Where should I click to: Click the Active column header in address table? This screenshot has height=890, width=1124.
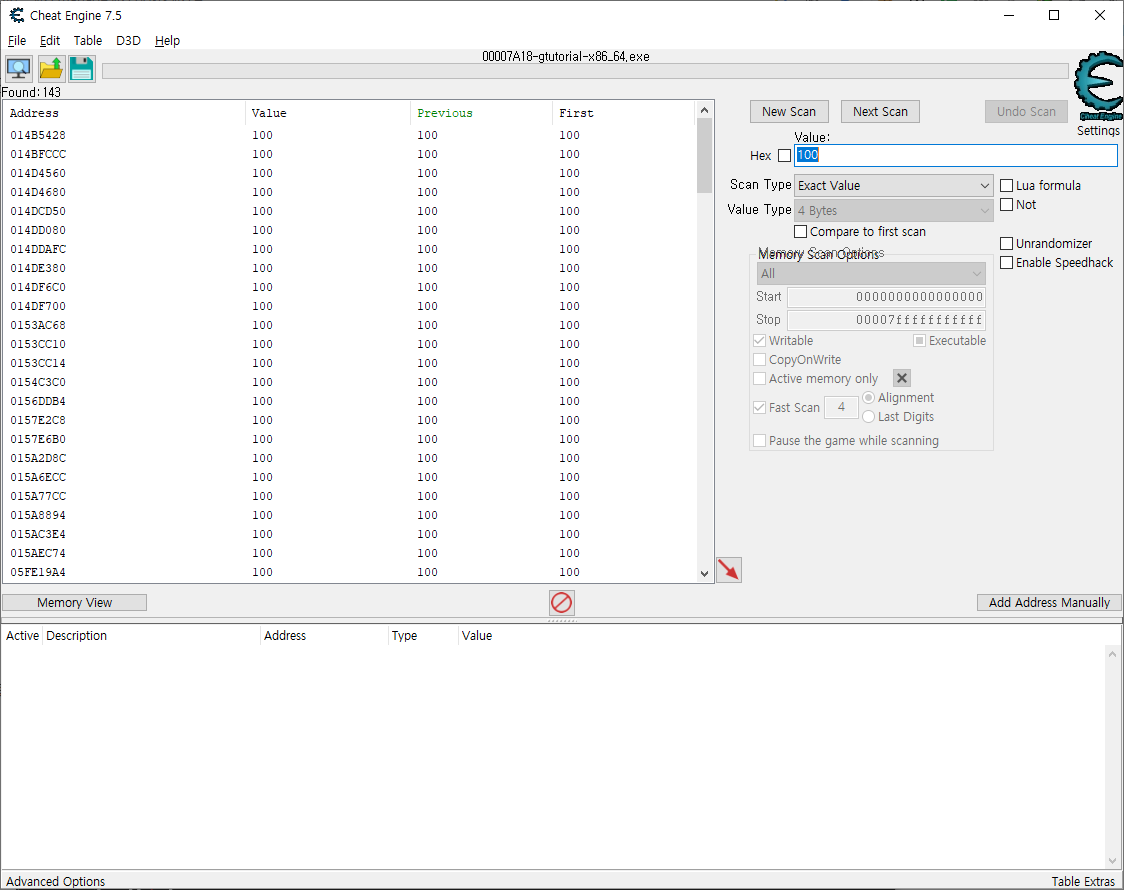pyautogui.click(x=22, y=636)
